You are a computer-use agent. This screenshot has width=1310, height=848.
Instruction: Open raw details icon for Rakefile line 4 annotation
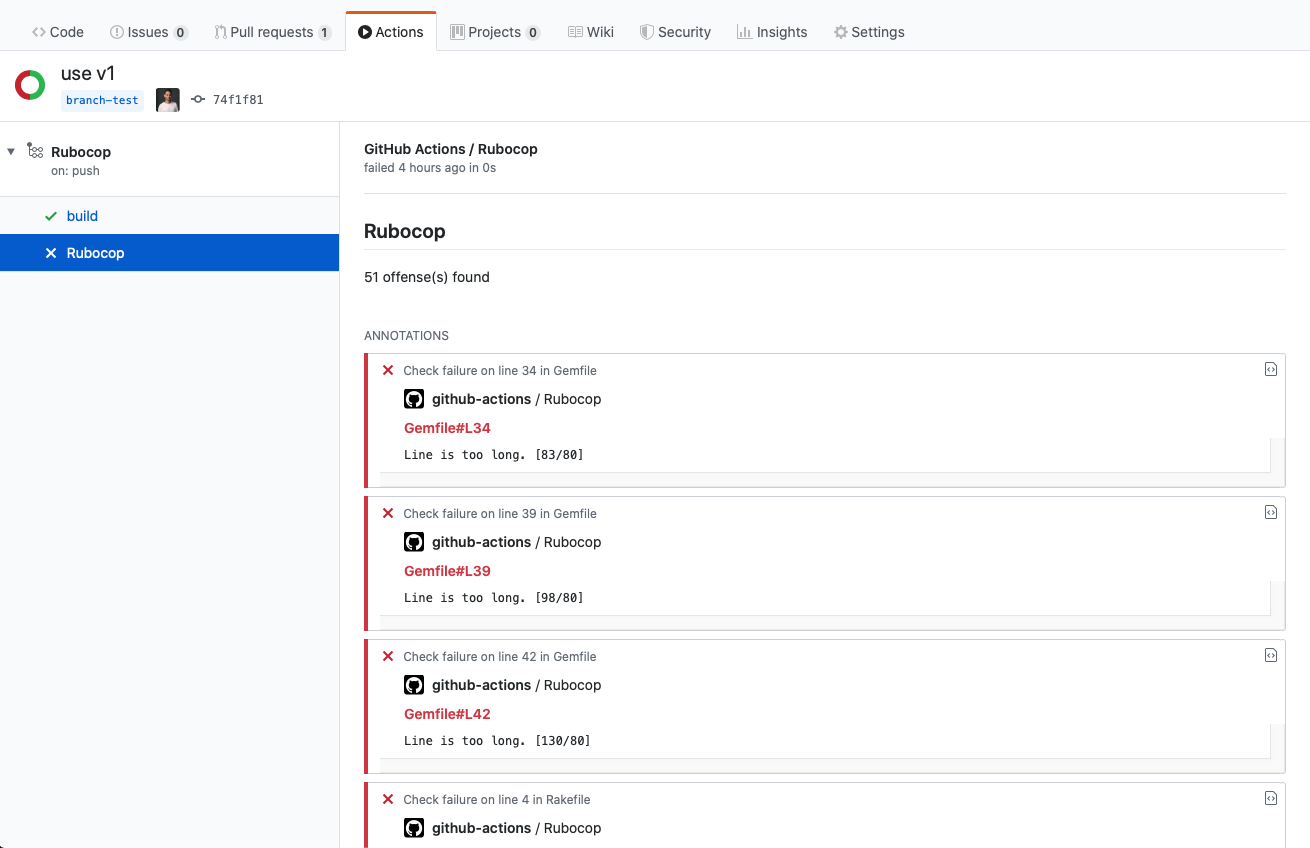coord(1270,798)
